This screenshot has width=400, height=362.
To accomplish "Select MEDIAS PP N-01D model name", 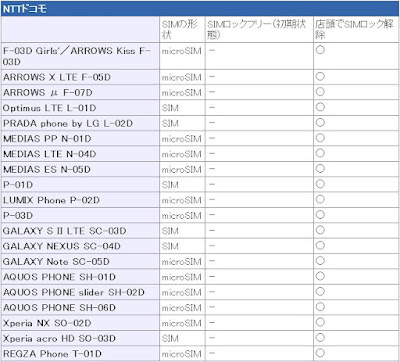I will pos(47,139).
